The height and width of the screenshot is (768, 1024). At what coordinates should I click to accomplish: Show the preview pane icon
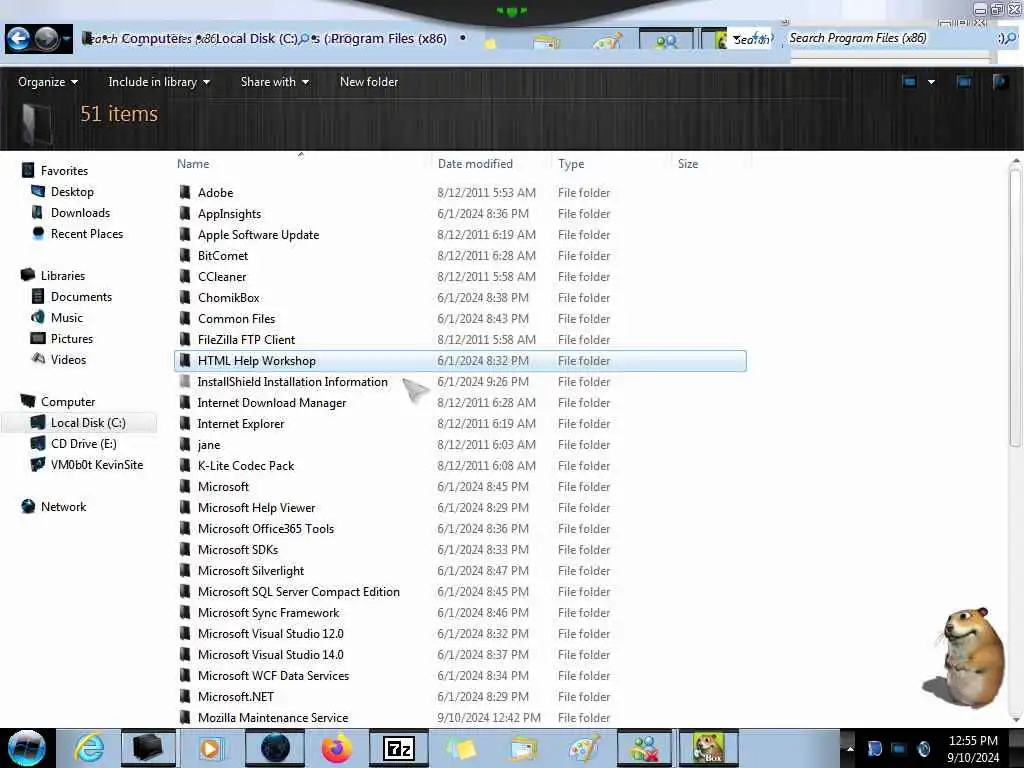964,82
